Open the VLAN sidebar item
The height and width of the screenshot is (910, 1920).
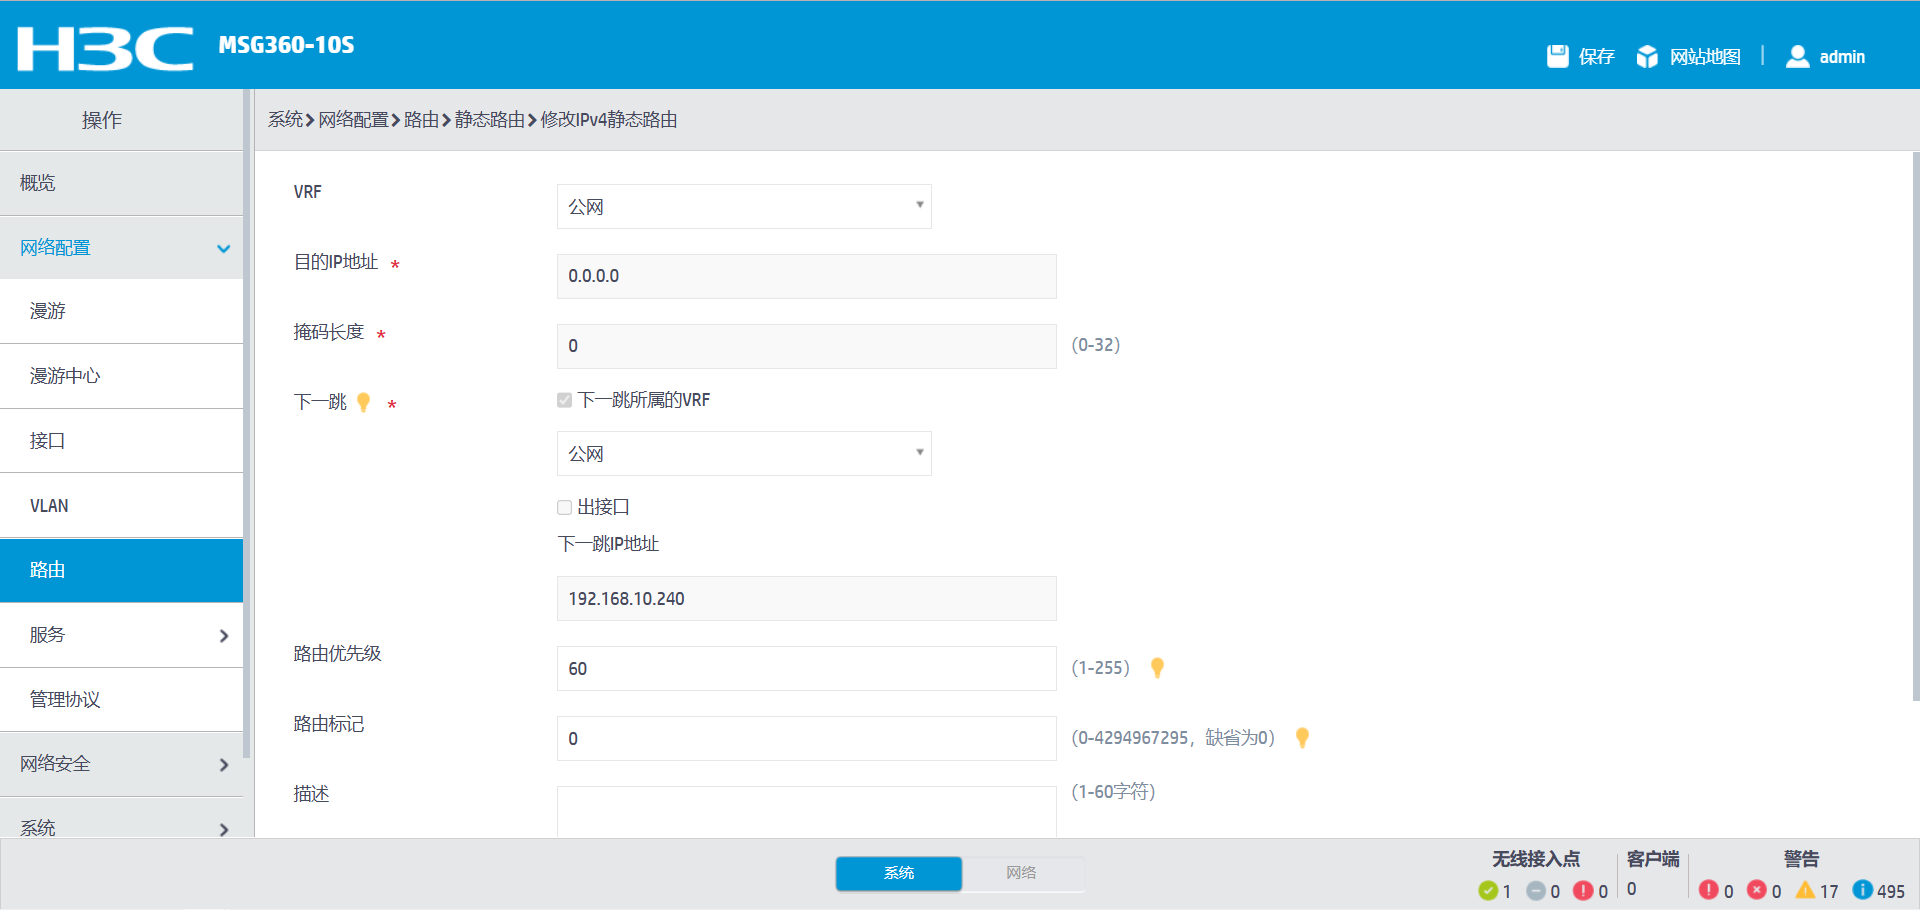point(122,506)
